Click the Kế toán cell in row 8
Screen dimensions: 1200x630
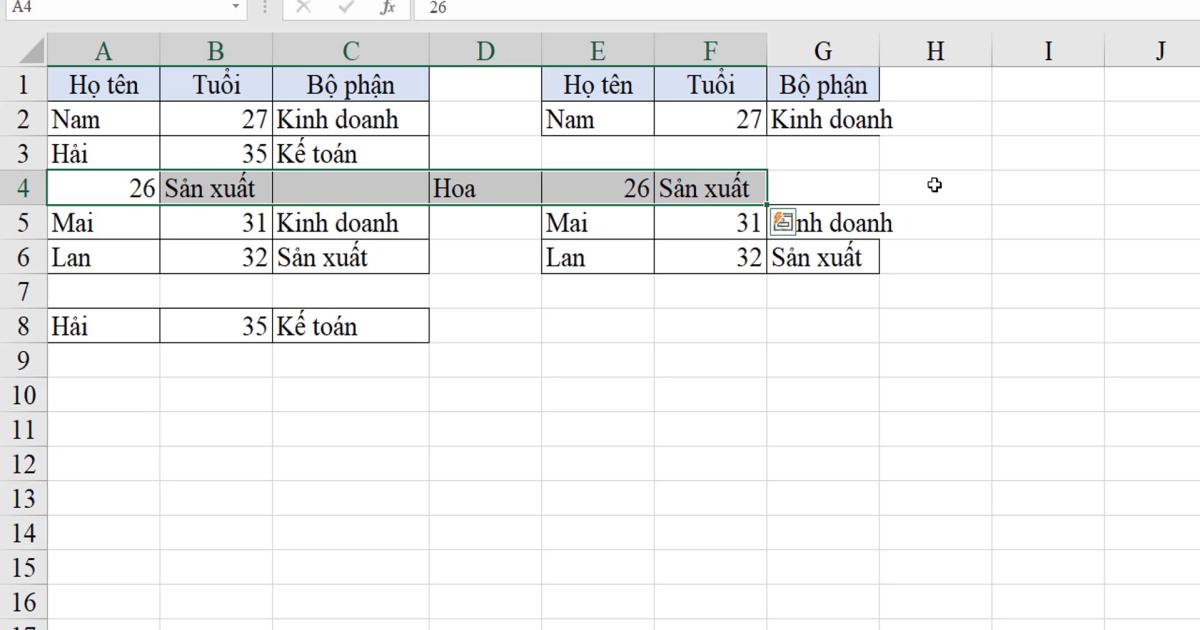point(350,325)
